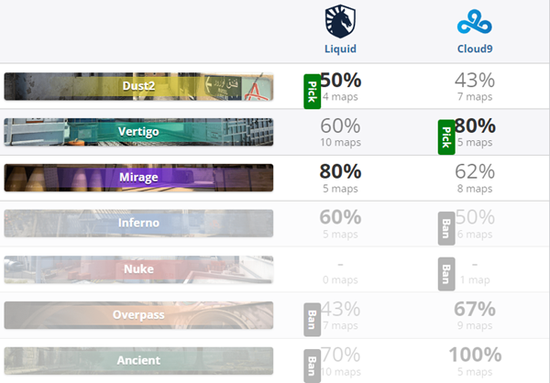This screenshot has width=550, height=383.
Task: Click Liquid's Ban badge on Overpass
Action: pos(312,320)
